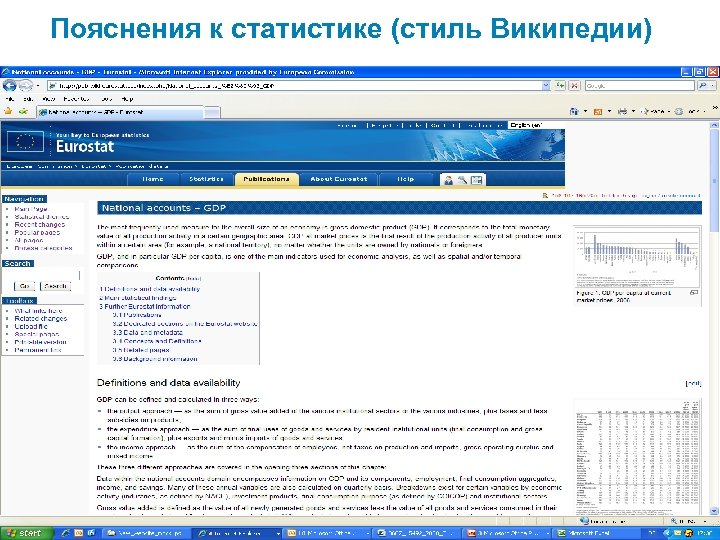720x540 pixels.
Task: Click the Eurostat logo text
Action: [x=85, y=146]
